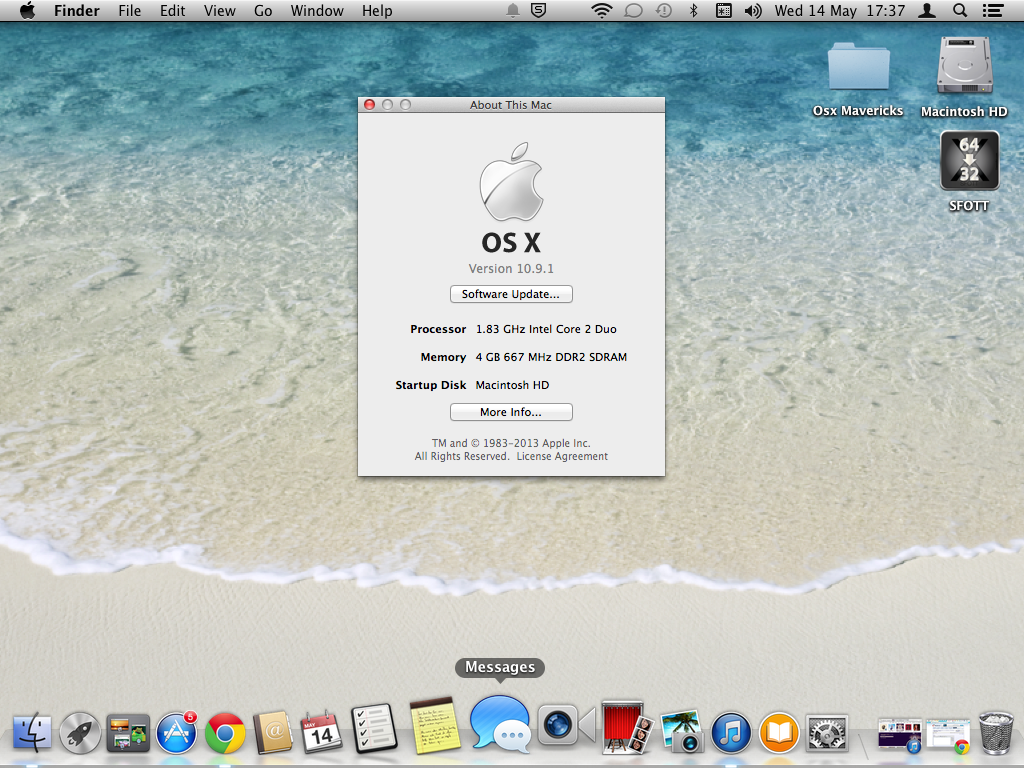Open the License Agreement link

tap(562, 456)
